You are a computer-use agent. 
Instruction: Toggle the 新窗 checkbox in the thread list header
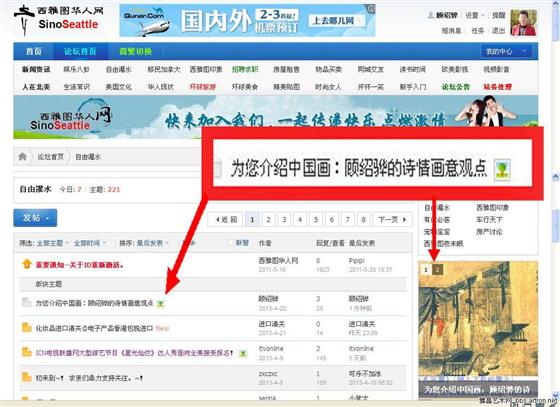(x=231, y=243)
